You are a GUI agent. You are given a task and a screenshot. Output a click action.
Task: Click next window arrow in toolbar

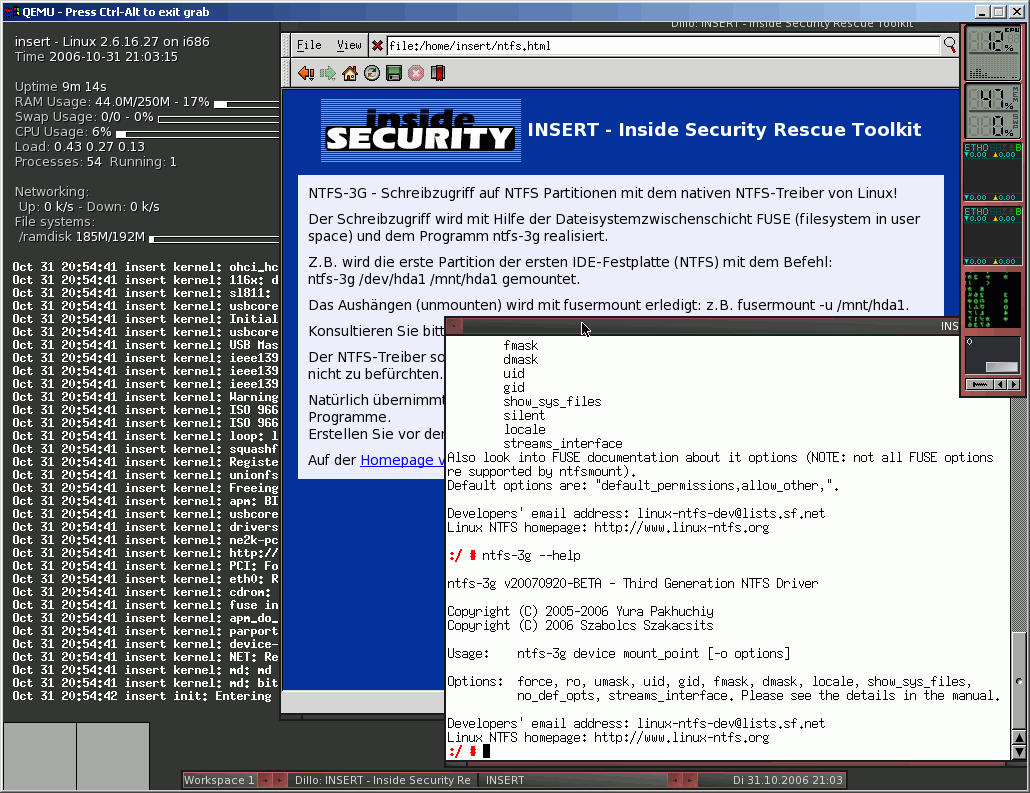click(690, 780)
